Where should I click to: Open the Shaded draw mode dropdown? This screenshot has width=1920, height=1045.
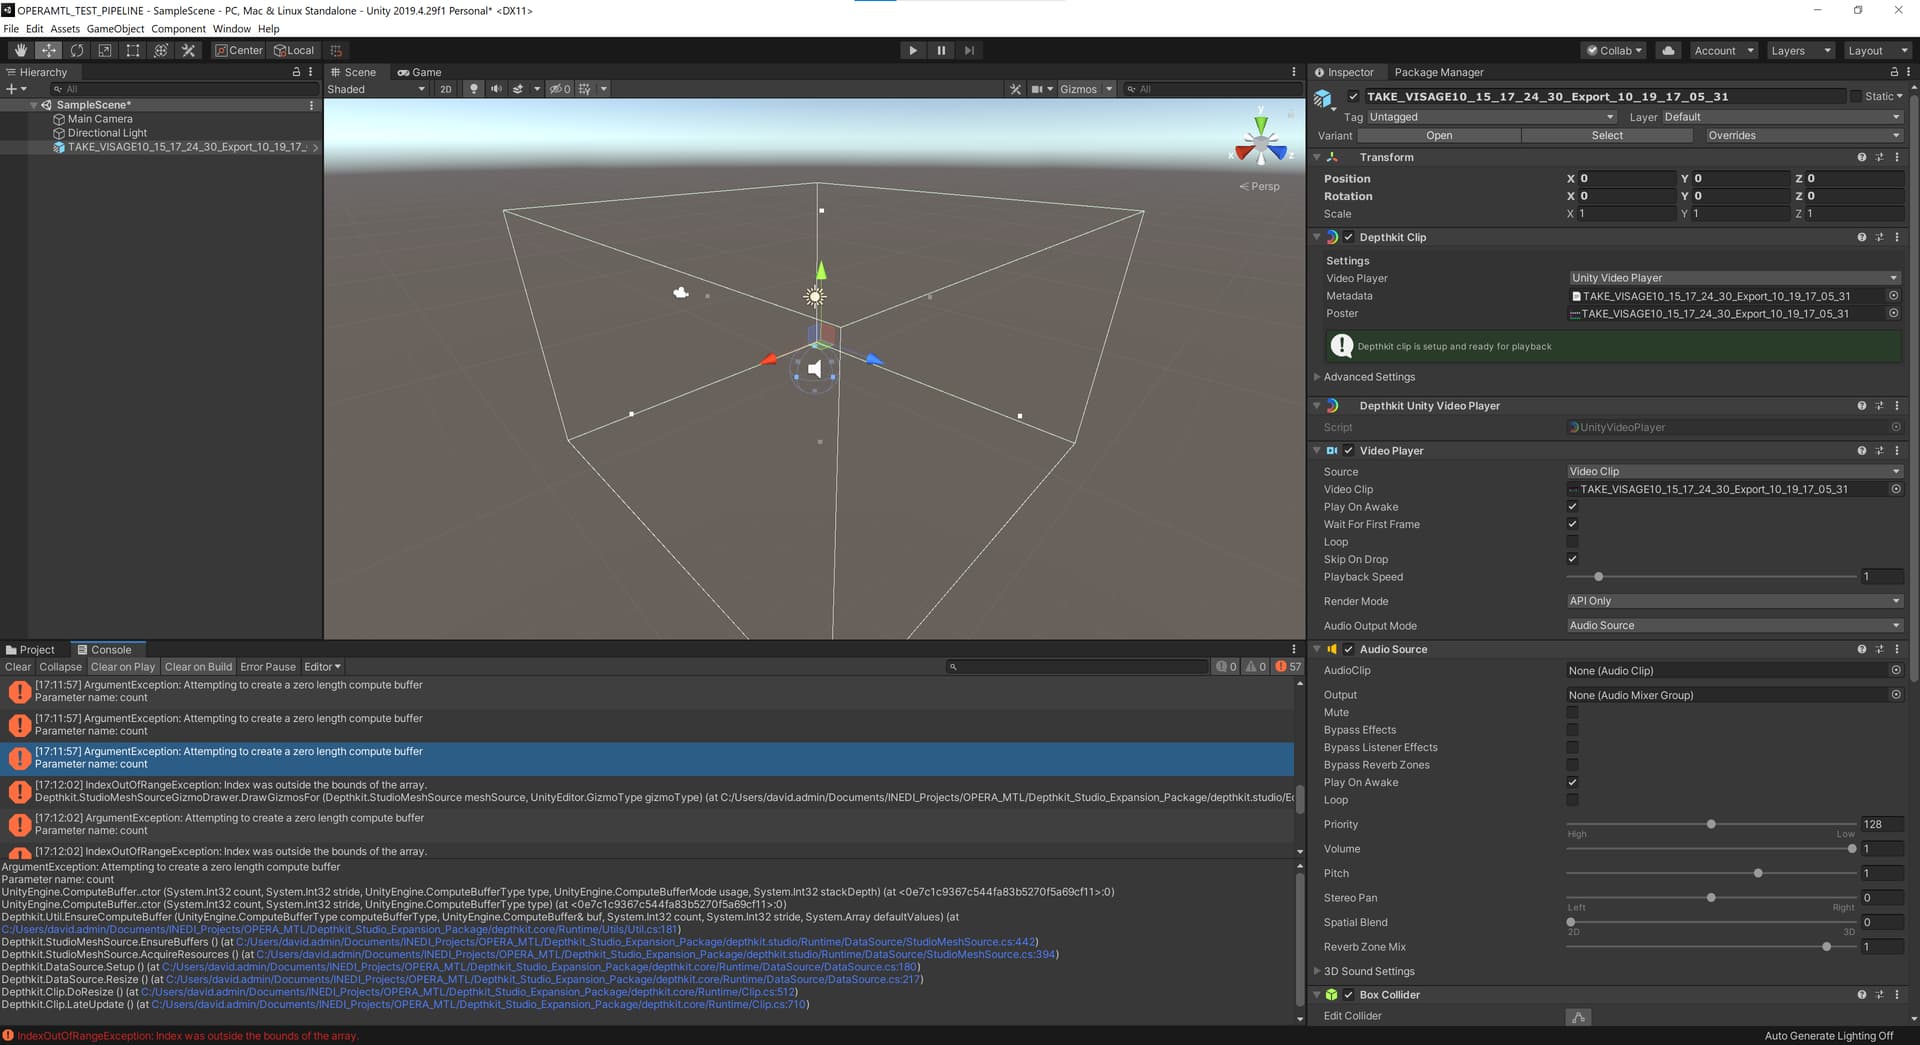[376, 89]
